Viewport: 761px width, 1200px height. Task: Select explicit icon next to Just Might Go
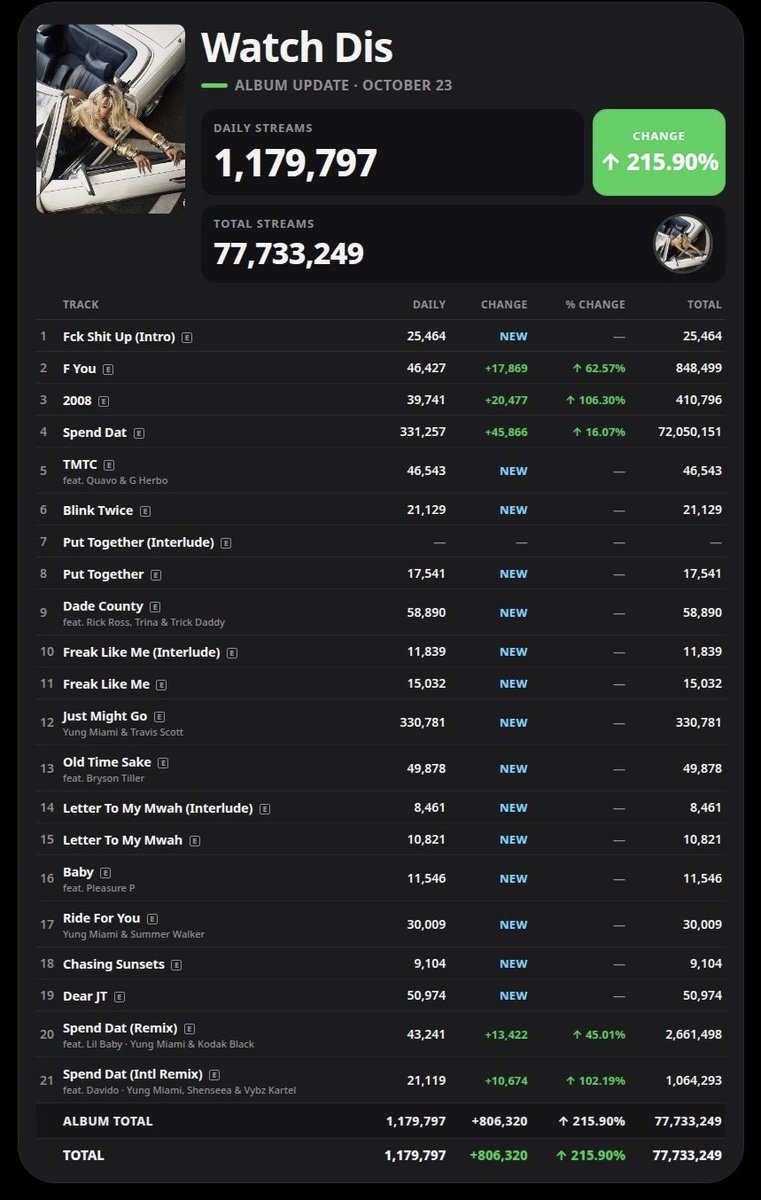click(159, 717)
